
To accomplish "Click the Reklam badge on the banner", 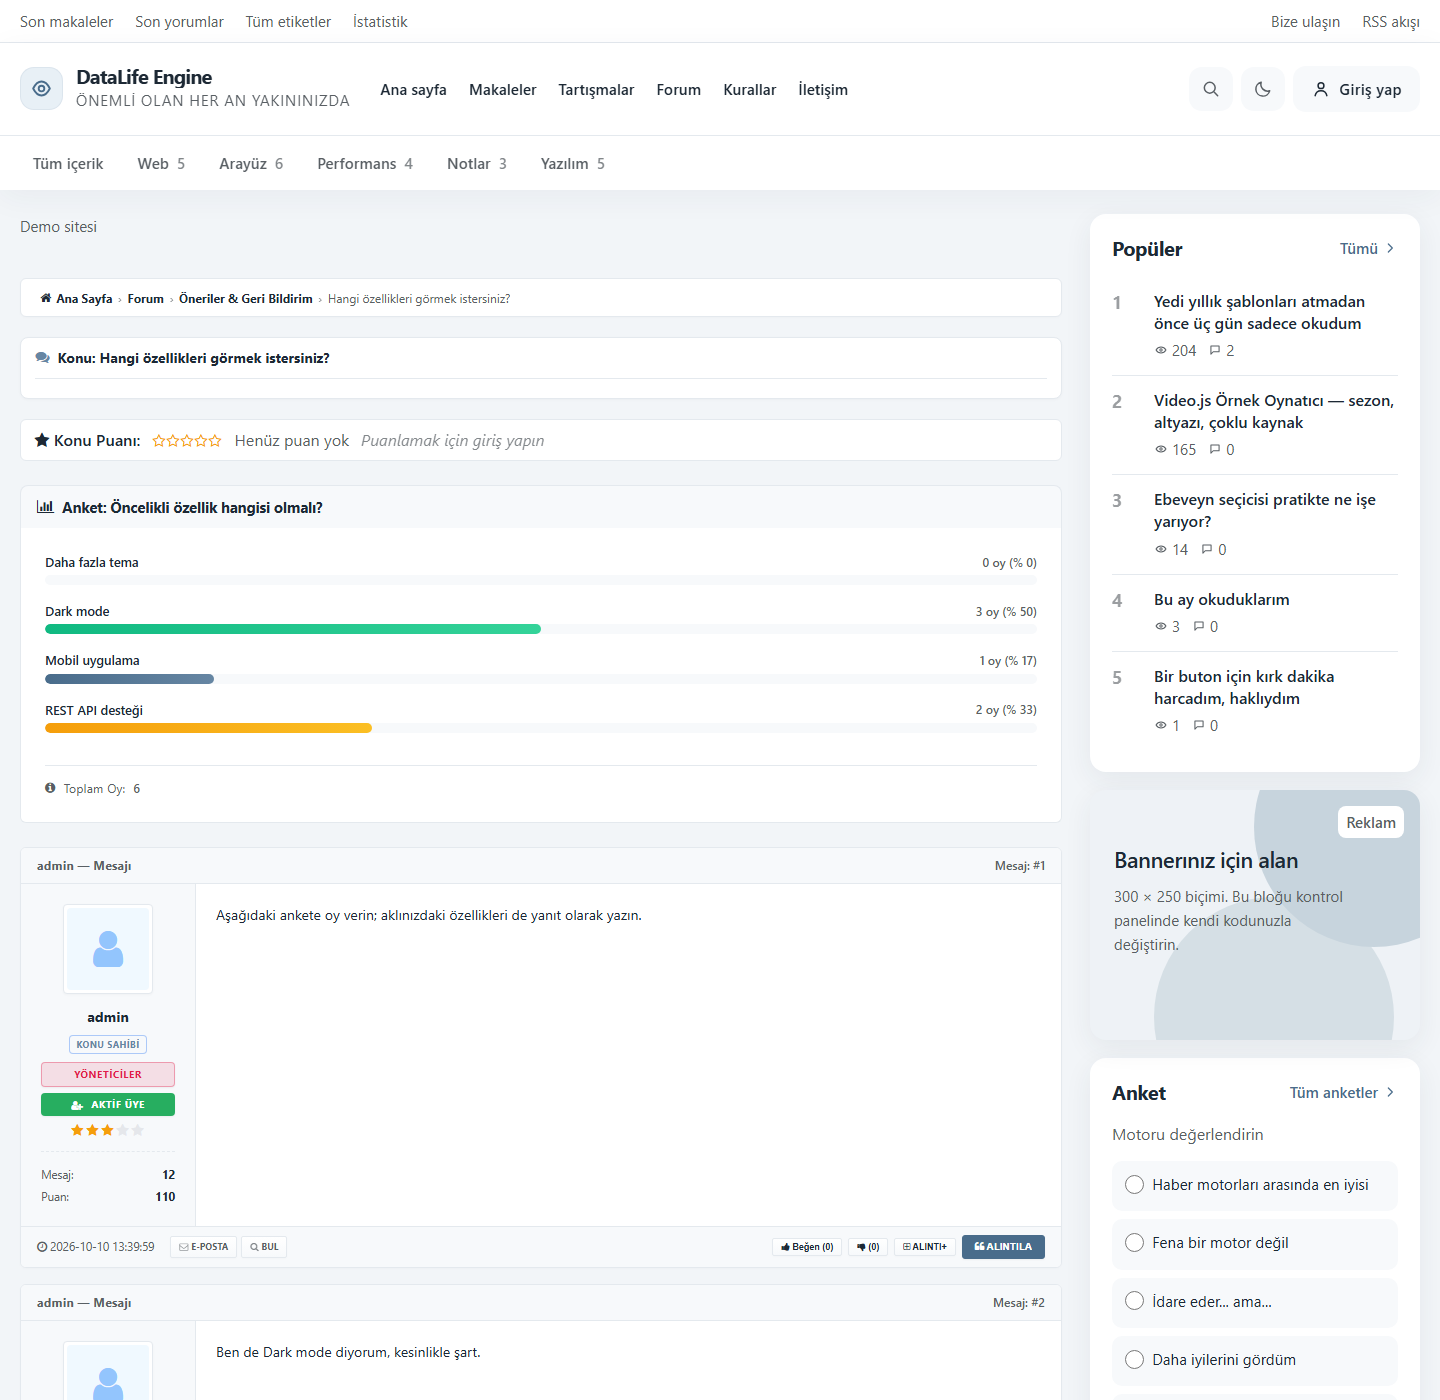I will pyautogui.click(x=1371, y=823).
